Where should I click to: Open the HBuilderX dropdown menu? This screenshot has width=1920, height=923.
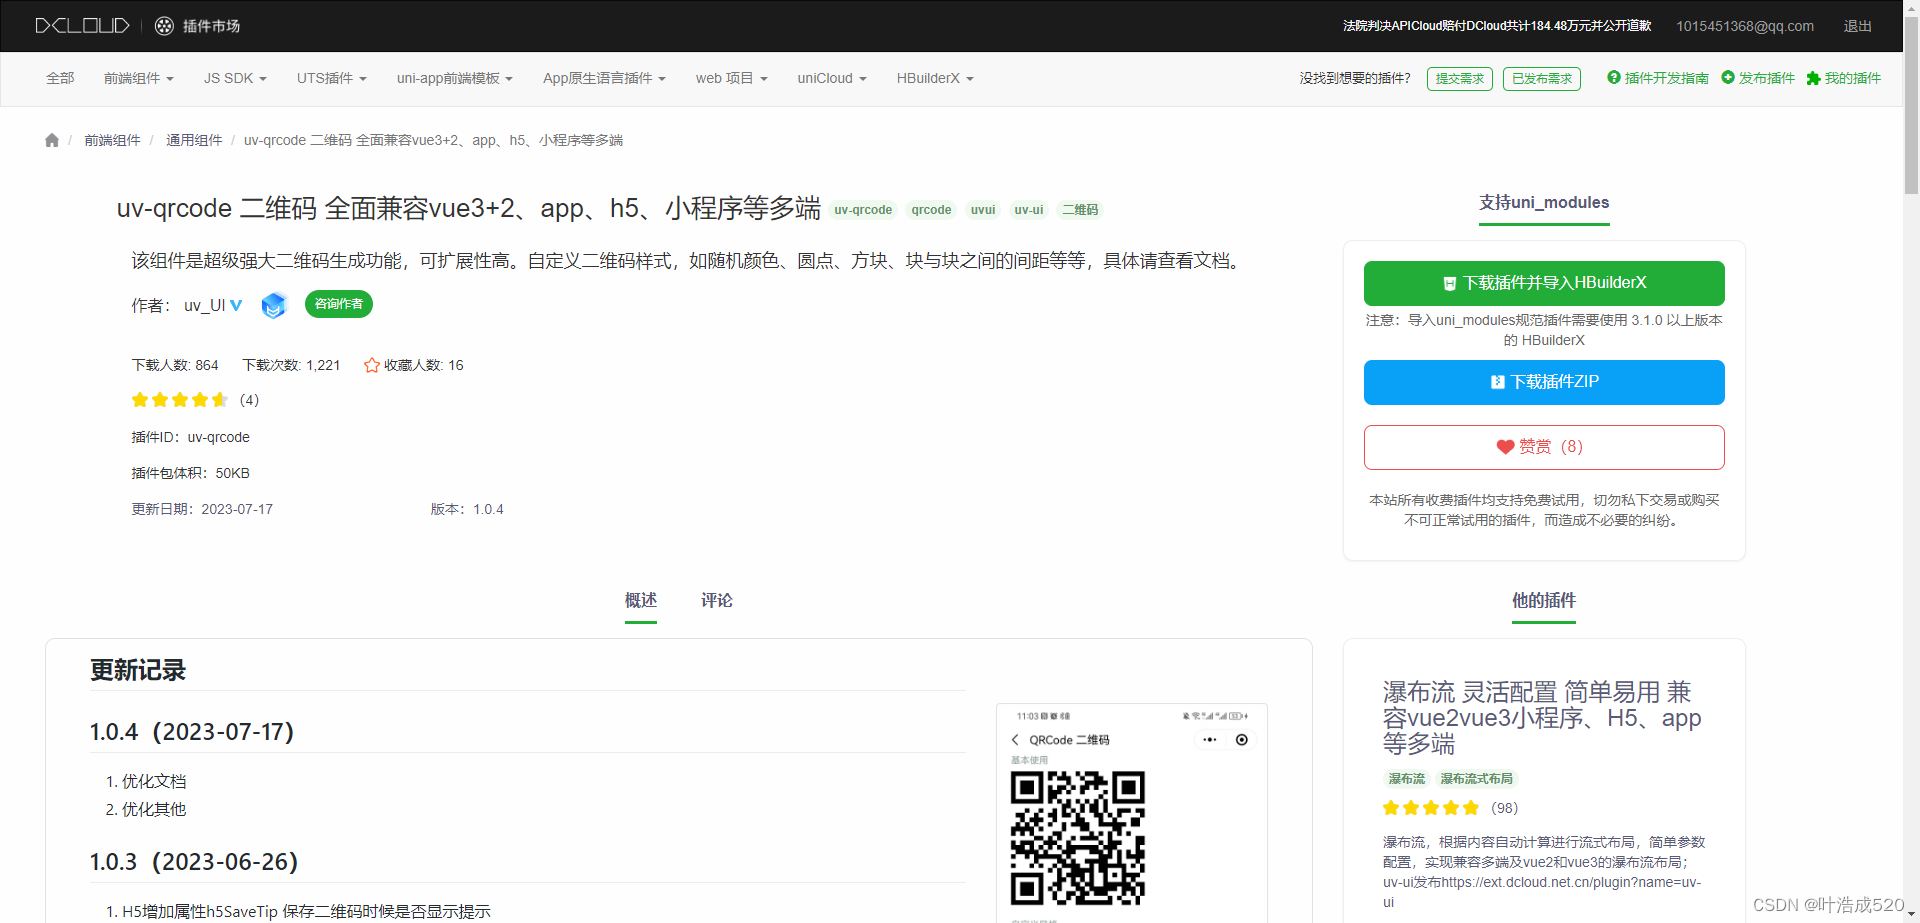point(935,78)
